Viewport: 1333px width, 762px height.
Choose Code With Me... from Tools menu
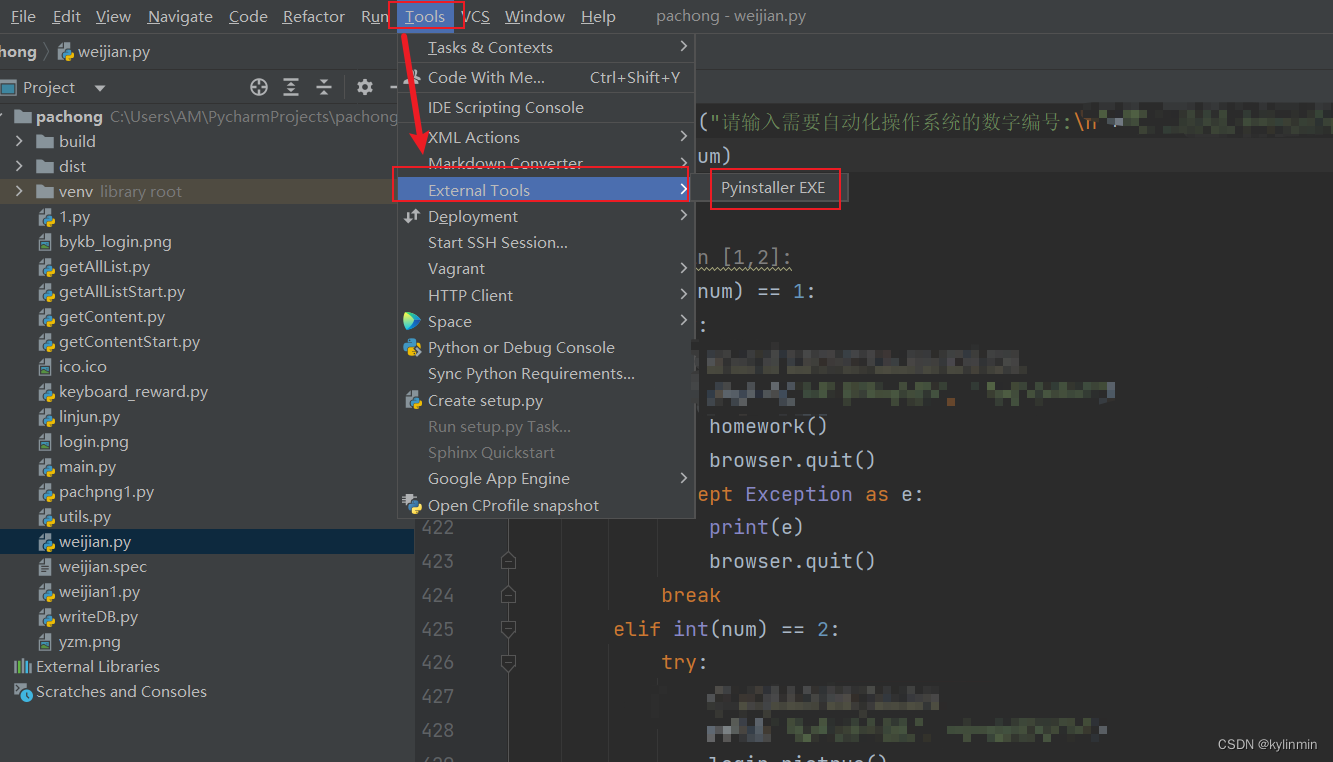coord(546,77)
